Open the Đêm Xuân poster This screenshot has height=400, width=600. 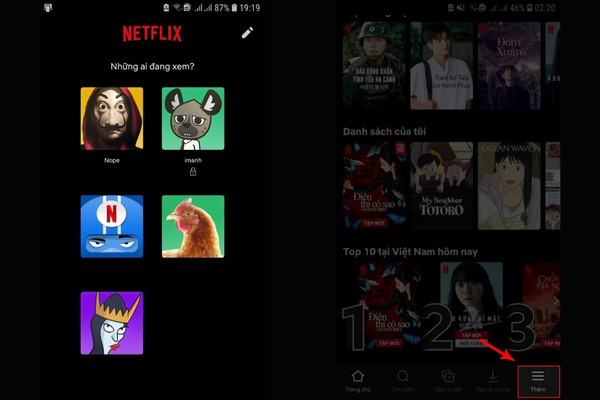[x=509, y=65]
